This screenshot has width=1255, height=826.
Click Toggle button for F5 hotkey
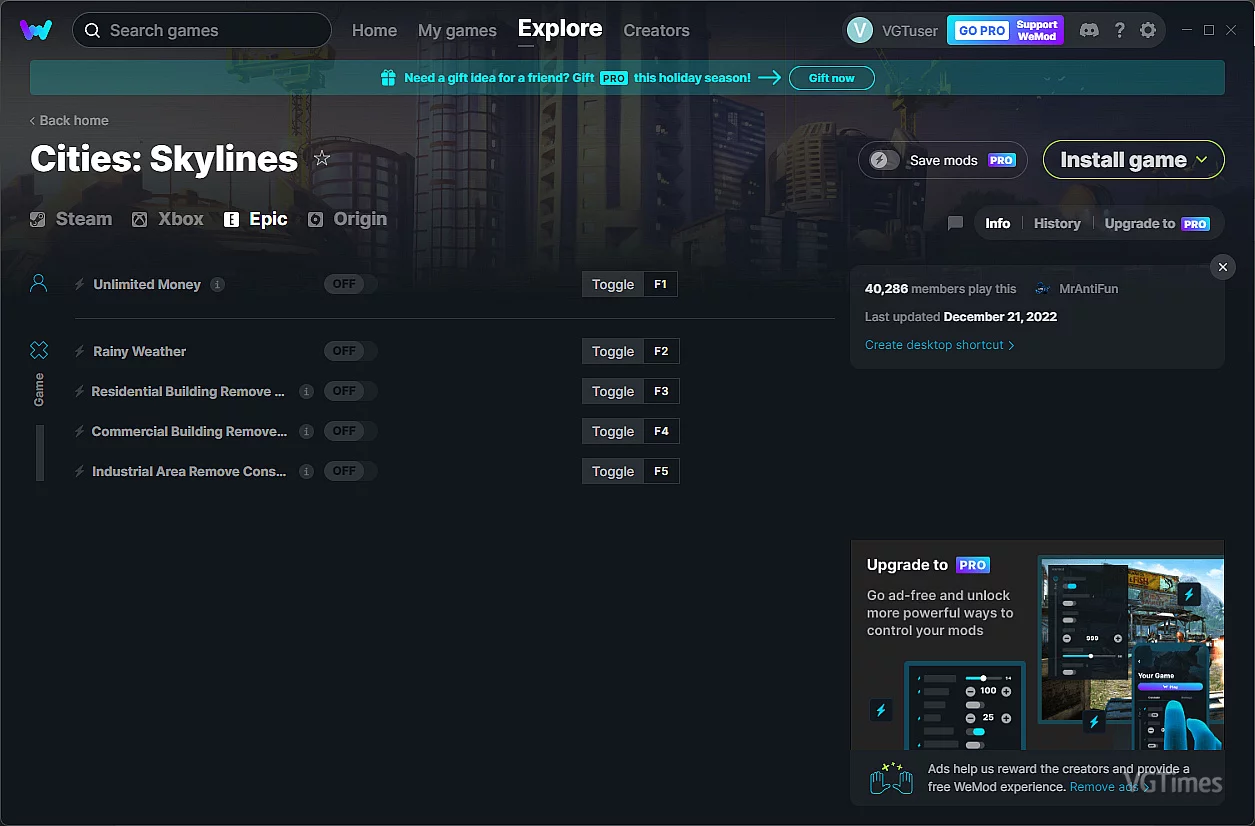[x=613, y=471]
